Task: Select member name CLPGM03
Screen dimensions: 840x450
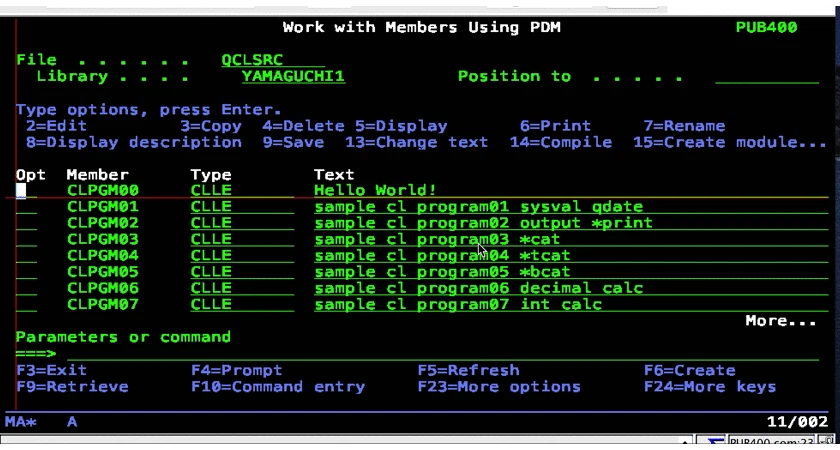Action: (103, 239)
